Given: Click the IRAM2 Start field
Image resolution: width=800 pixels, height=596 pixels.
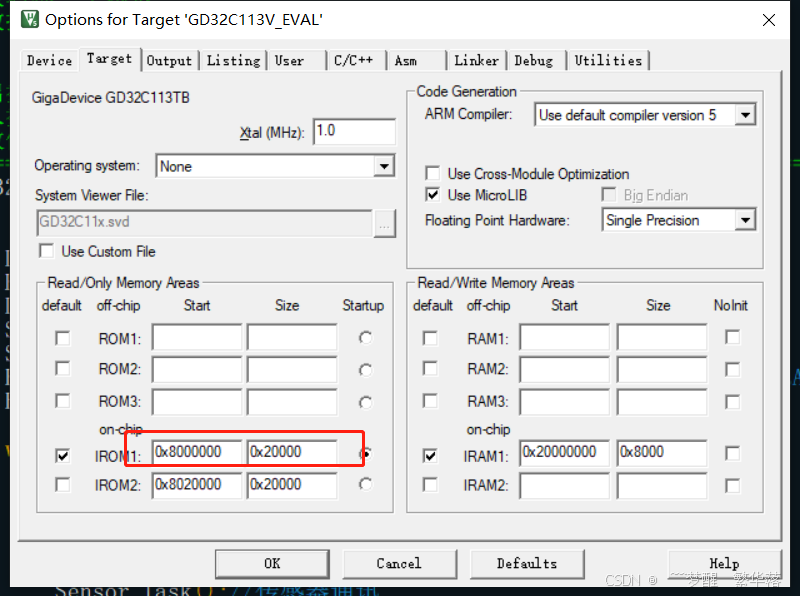Looking at the screenshot, I should coord(565,485).
